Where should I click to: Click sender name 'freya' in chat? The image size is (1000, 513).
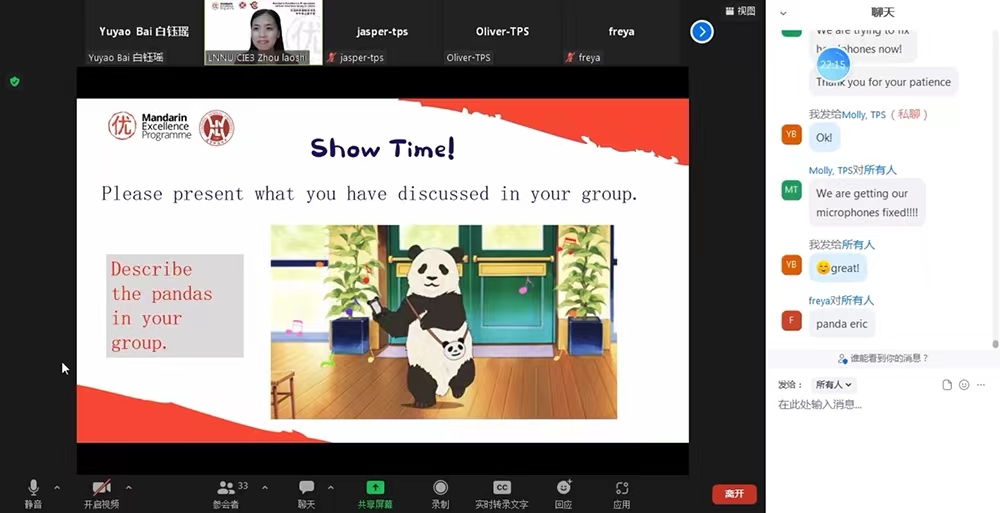(819, 301)
